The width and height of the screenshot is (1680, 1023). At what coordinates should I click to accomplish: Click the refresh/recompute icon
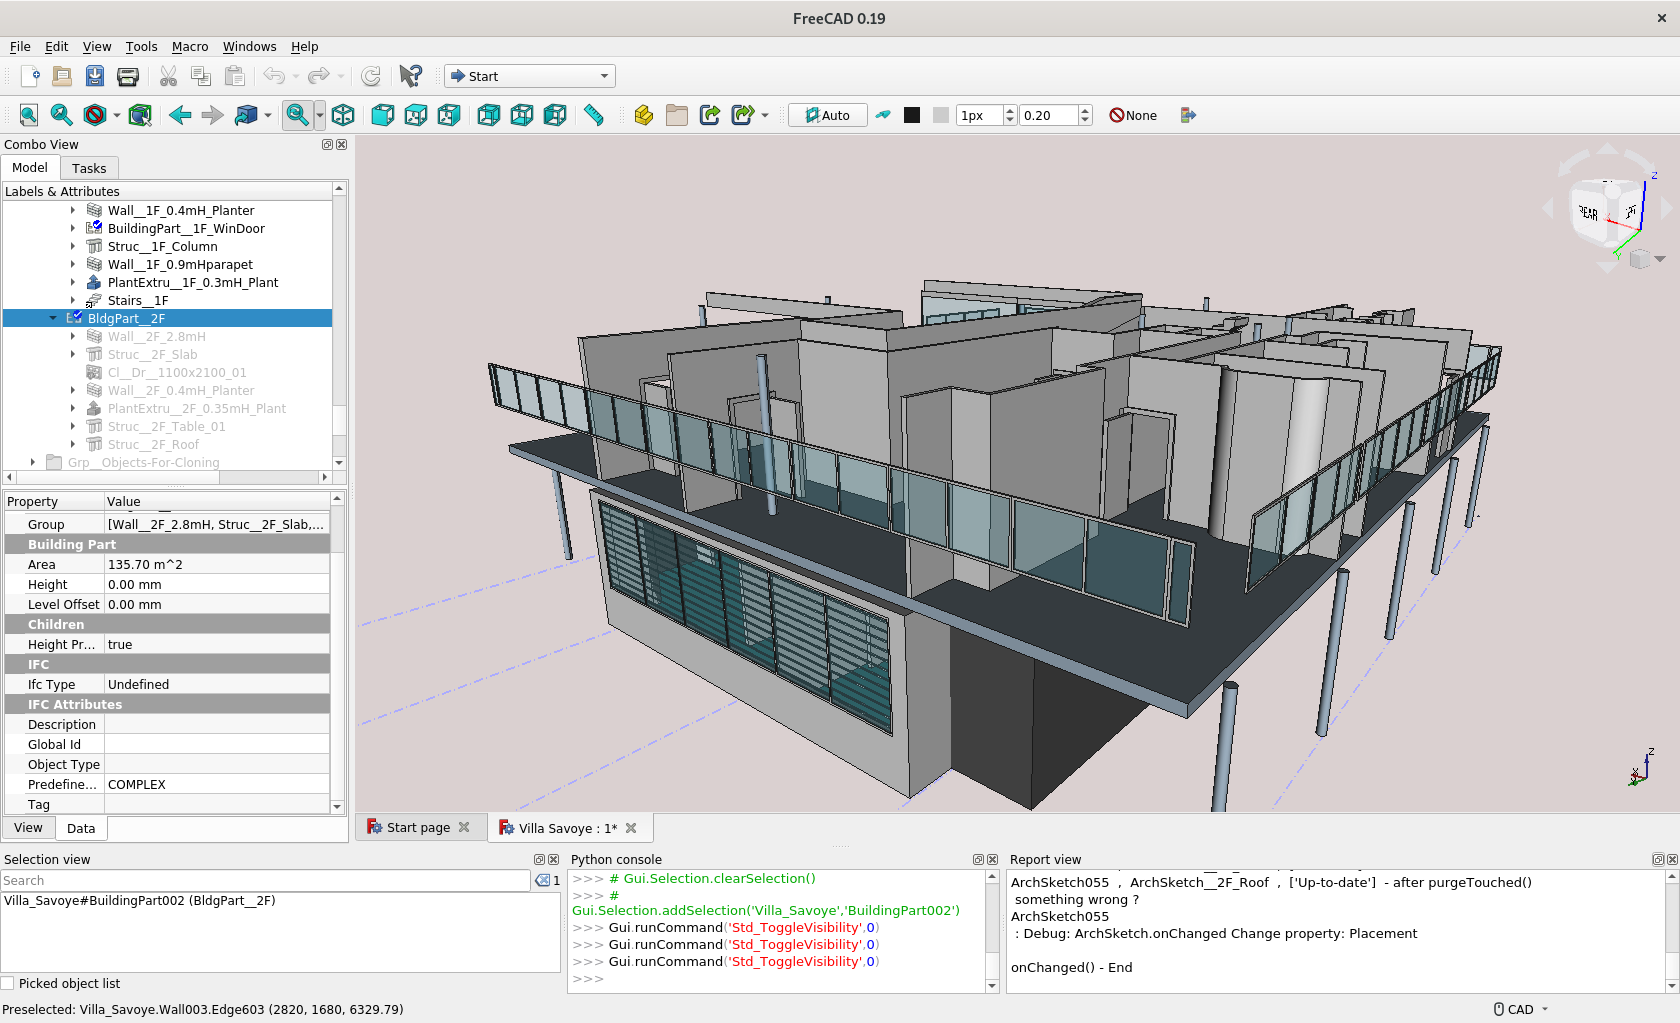pos(371,76)
